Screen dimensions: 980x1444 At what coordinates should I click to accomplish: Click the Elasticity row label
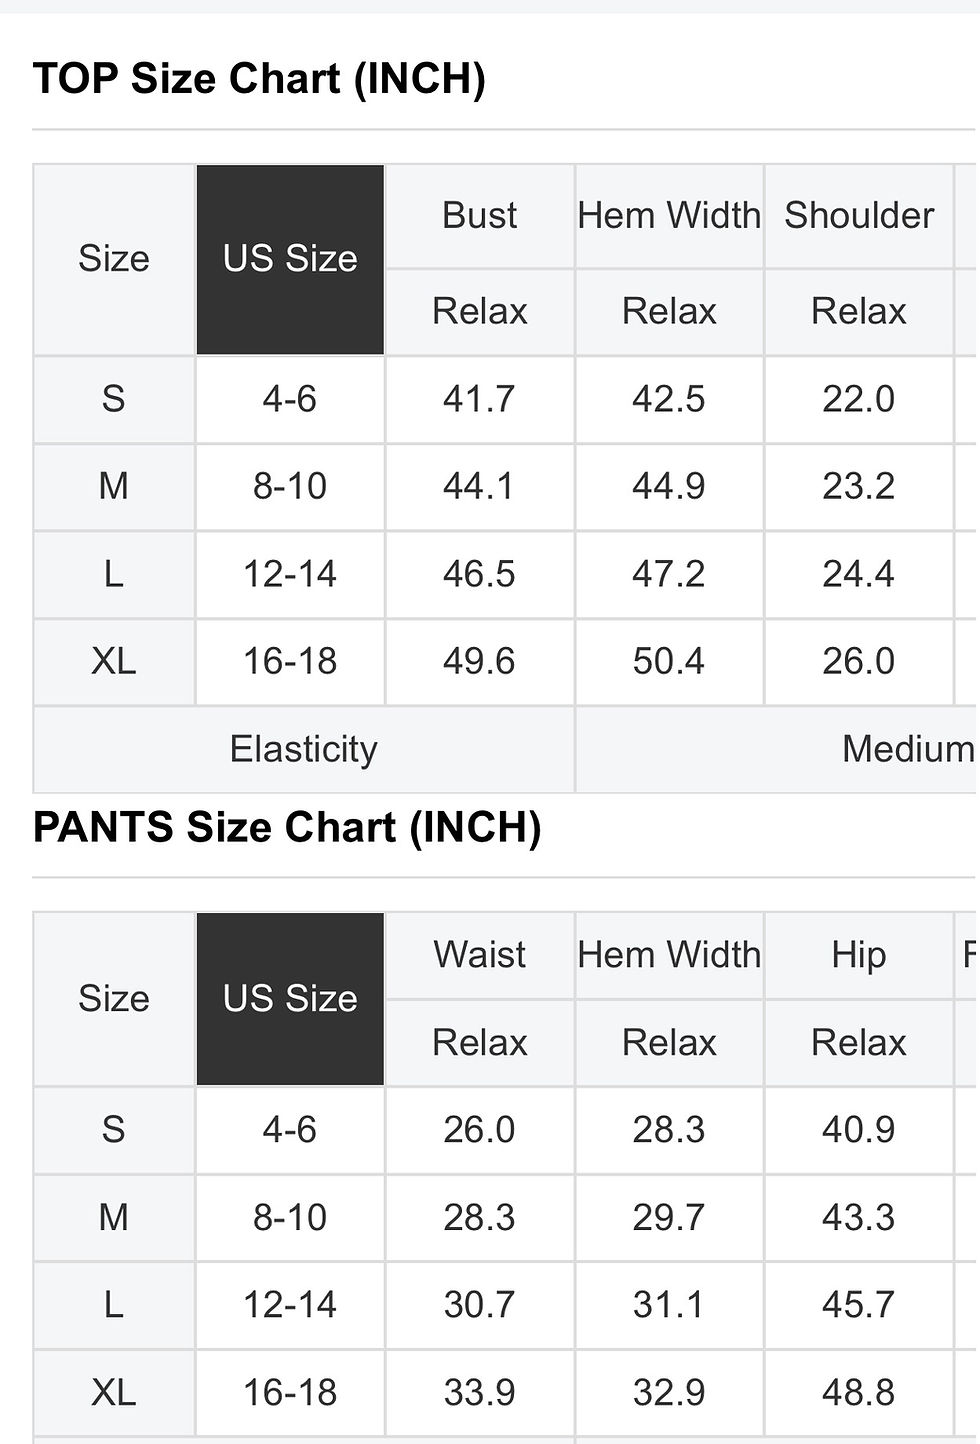pyautogui.click(x=303, y=749)
